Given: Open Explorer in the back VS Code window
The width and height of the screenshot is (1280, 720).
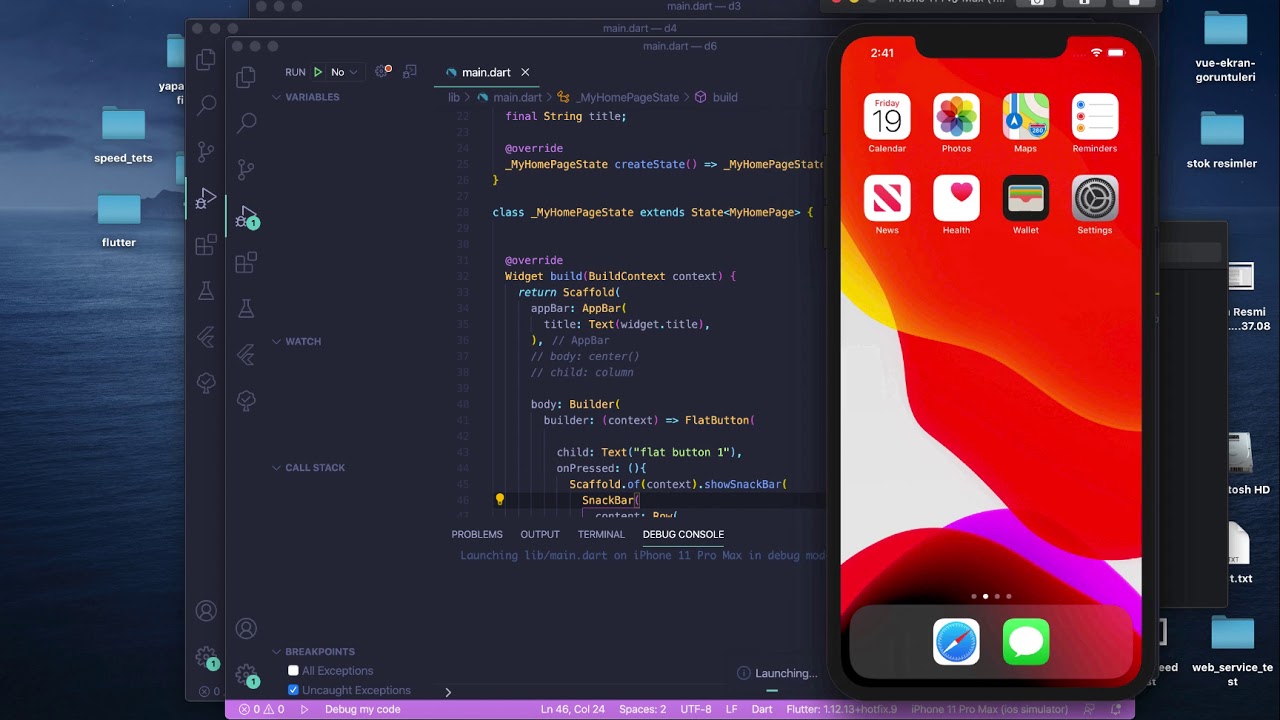Looking at the screenshot, I should click(x=206, y=60).
